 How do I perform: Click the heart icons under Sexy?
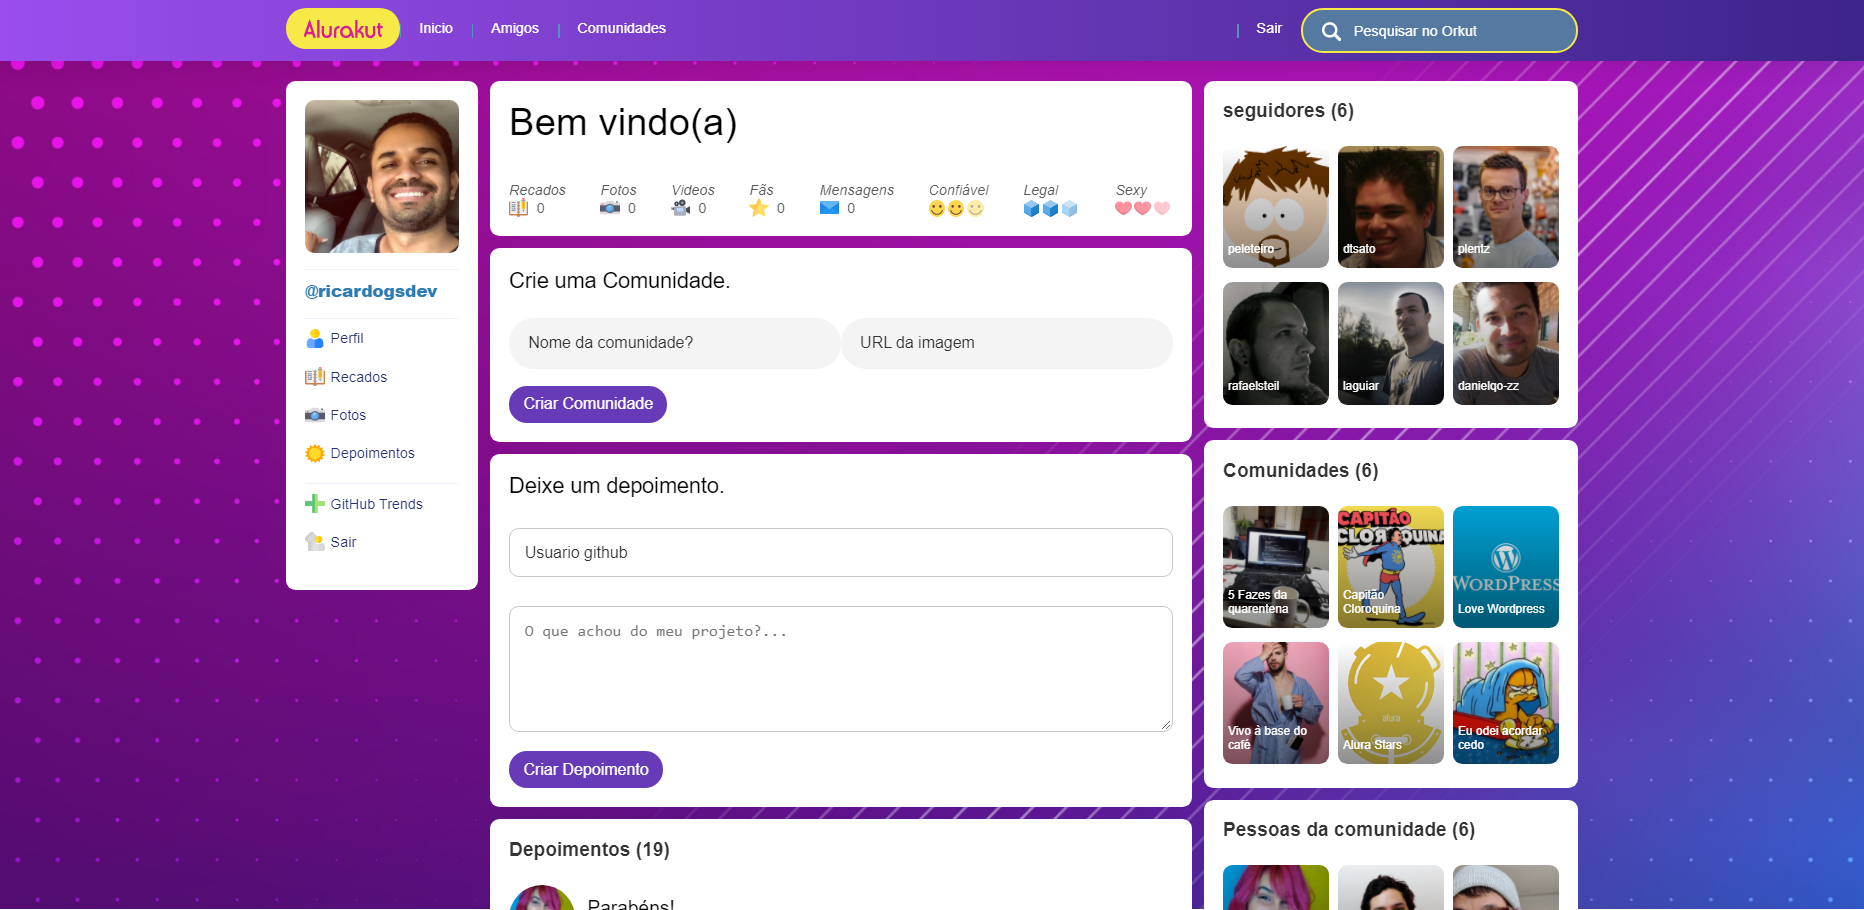pos(1141,207)
